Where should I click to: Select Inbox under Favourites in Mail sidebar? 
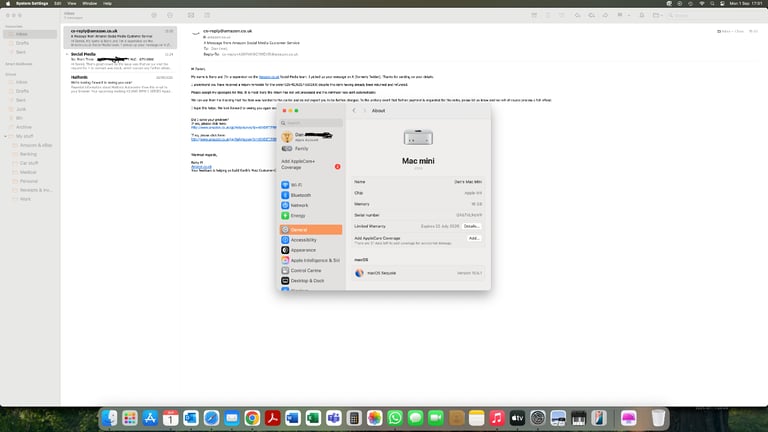coord(30,34)
